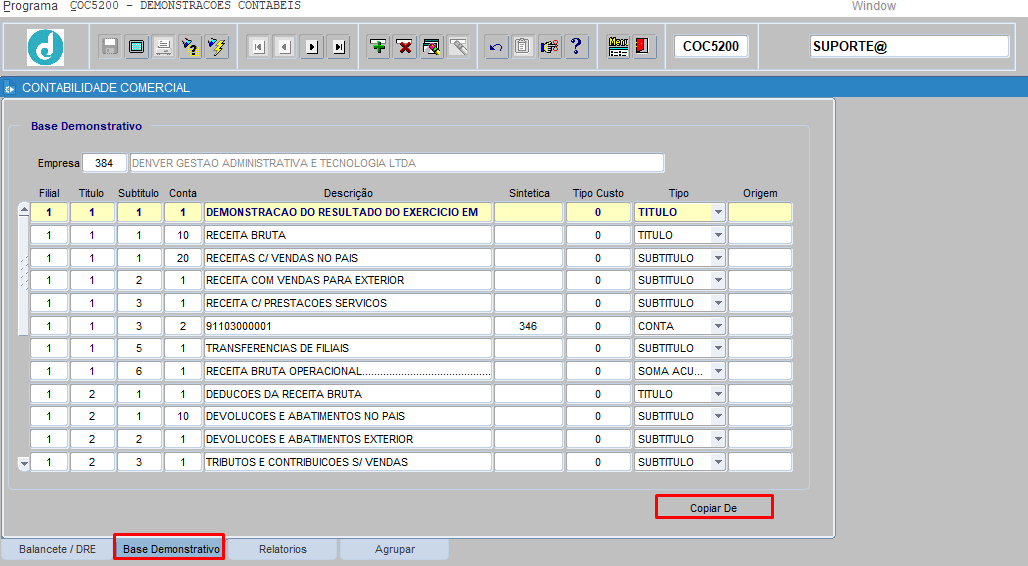The image size is (1028, 566).
Task: Open the CONTA Tipo dropdown for 91103000001
Action: click(718, 326)
